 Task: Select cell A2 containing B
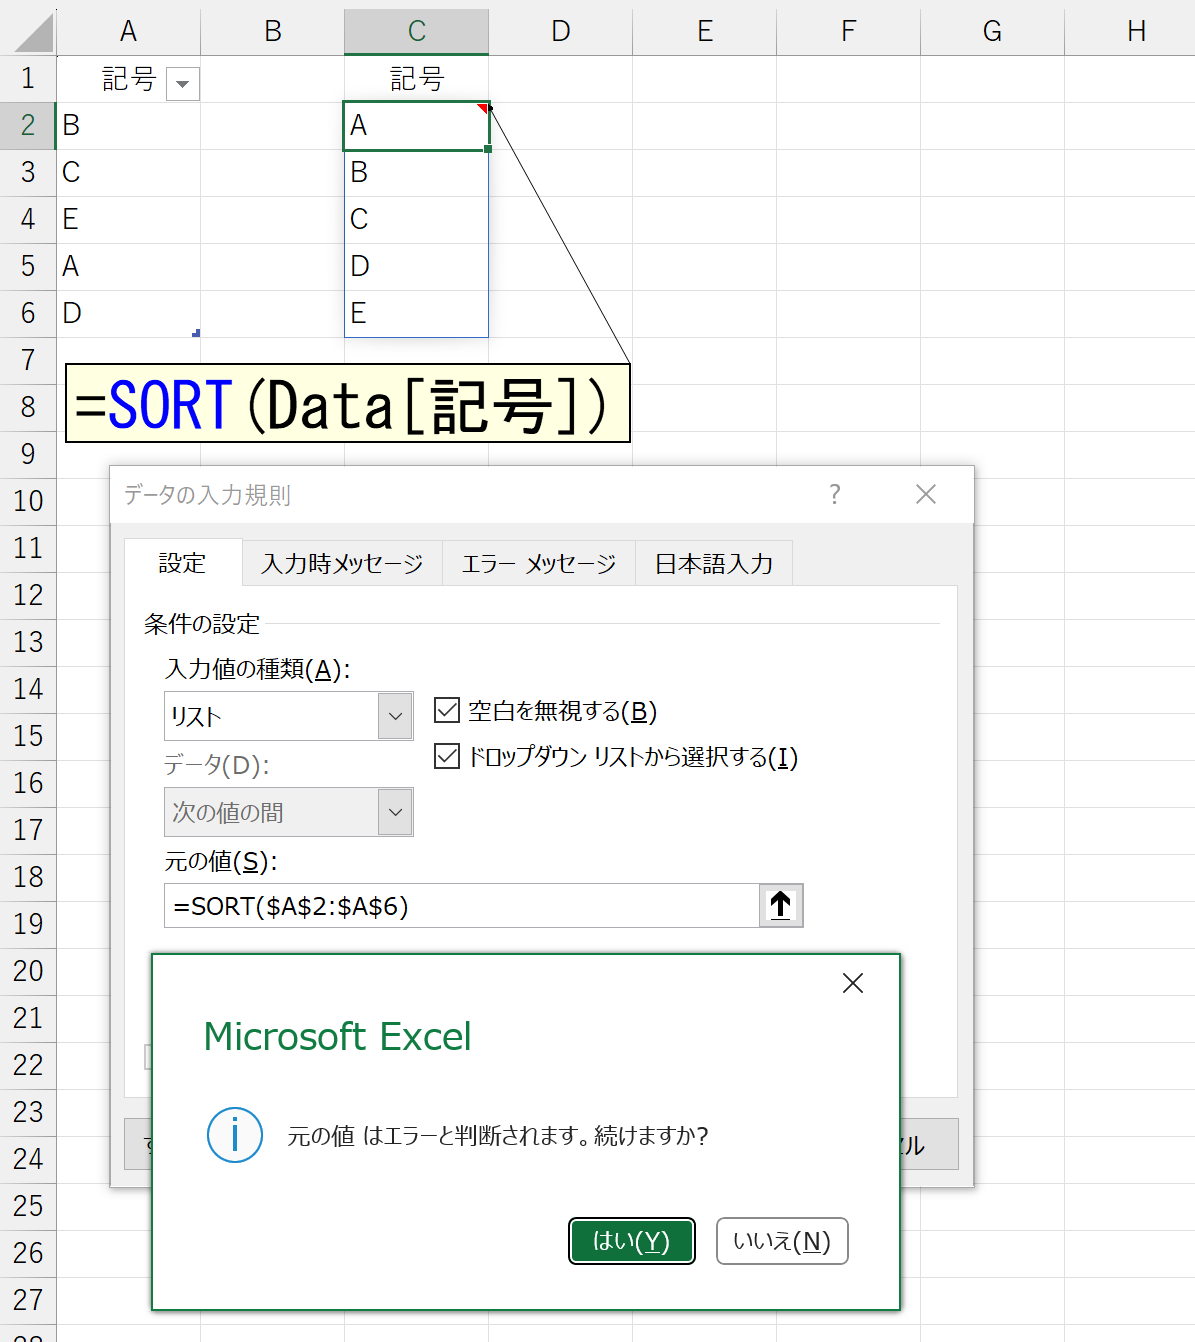click(x=128, y=126)
